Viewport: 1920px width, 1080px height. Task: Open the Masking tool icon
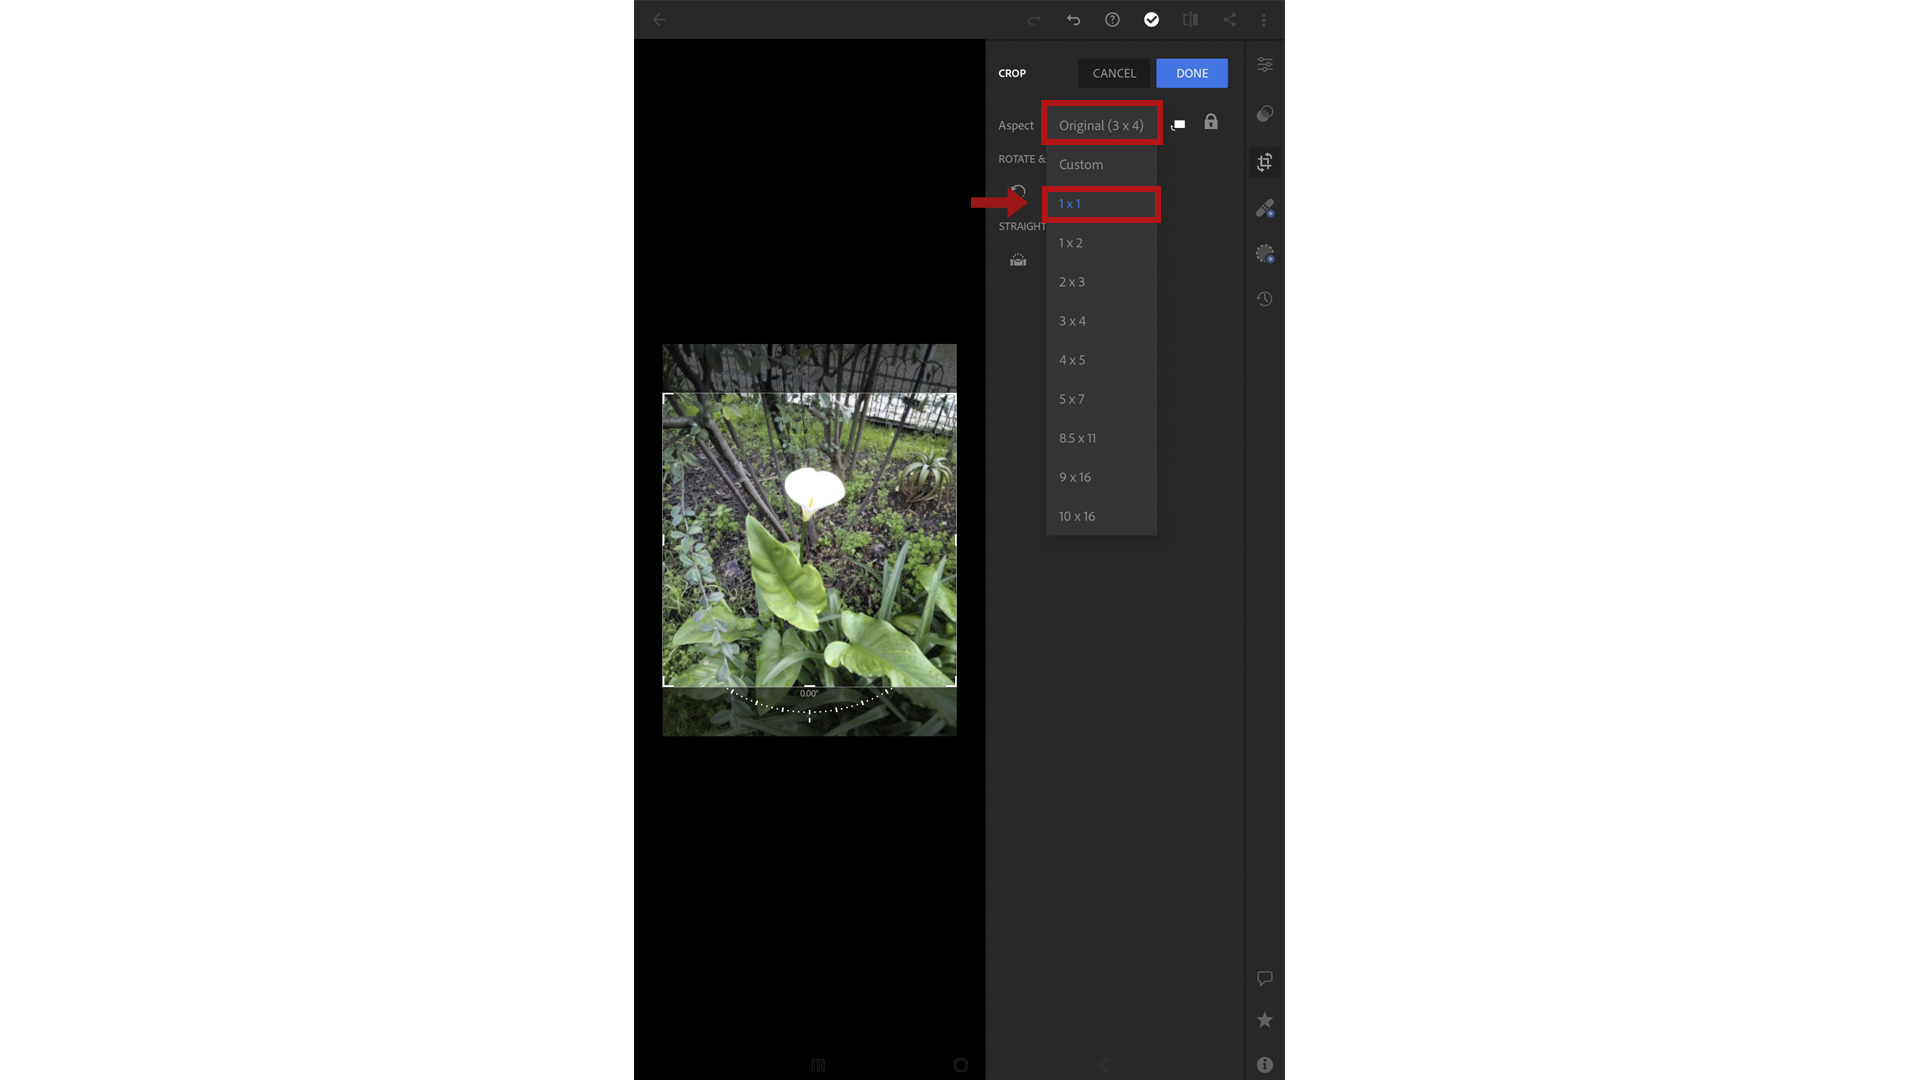point(1265,254)
